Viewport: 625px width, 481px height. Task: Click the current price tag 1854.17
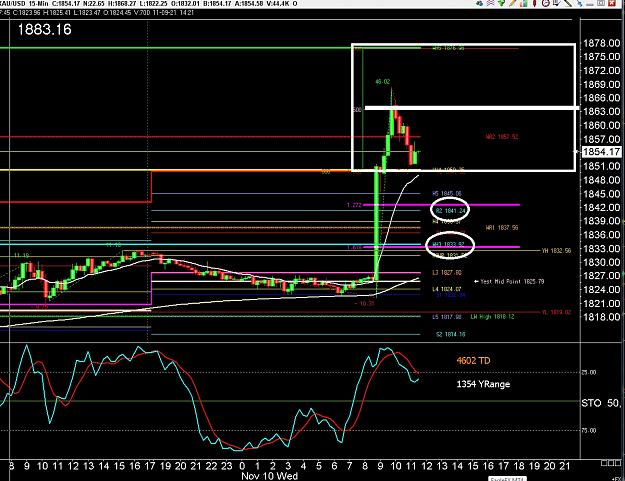(x=601, y=152)
